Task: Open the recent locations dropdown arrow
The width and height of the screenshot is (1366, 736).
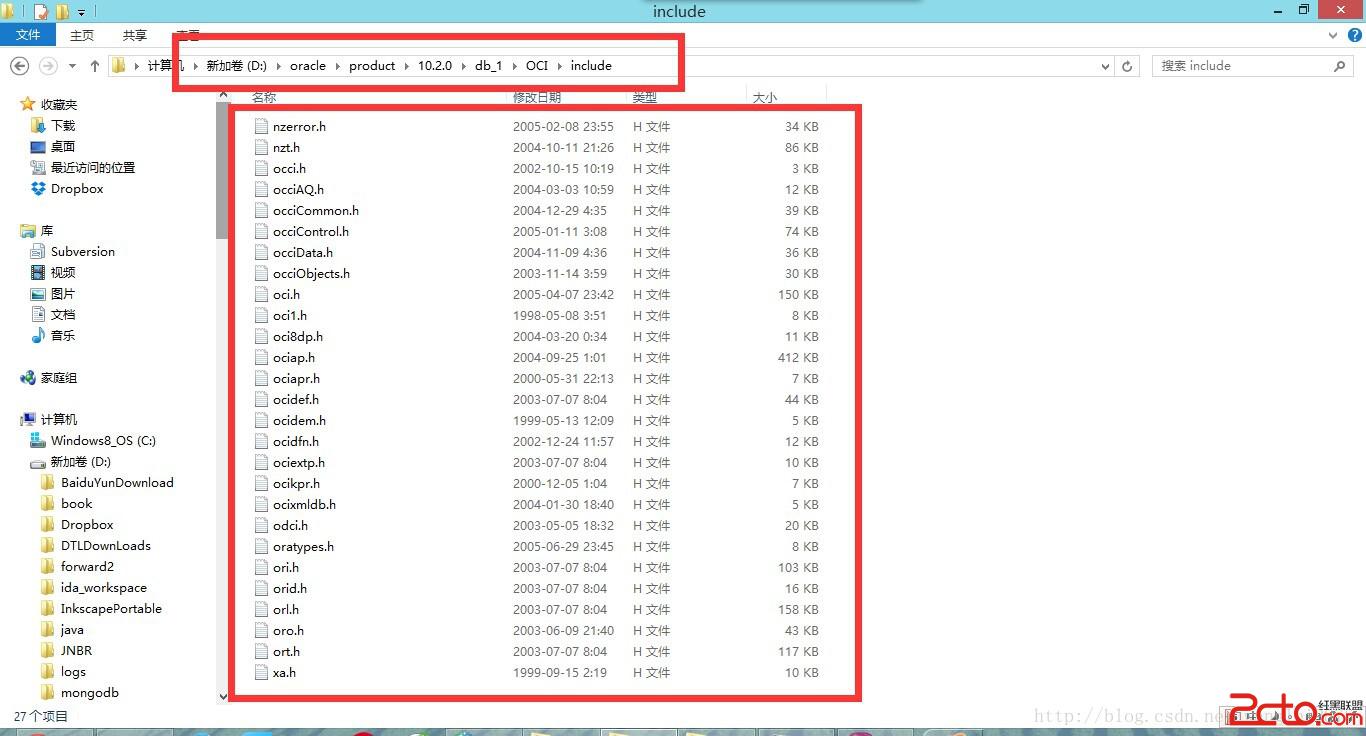Action: pyautogui.click(x=72, y=66)
